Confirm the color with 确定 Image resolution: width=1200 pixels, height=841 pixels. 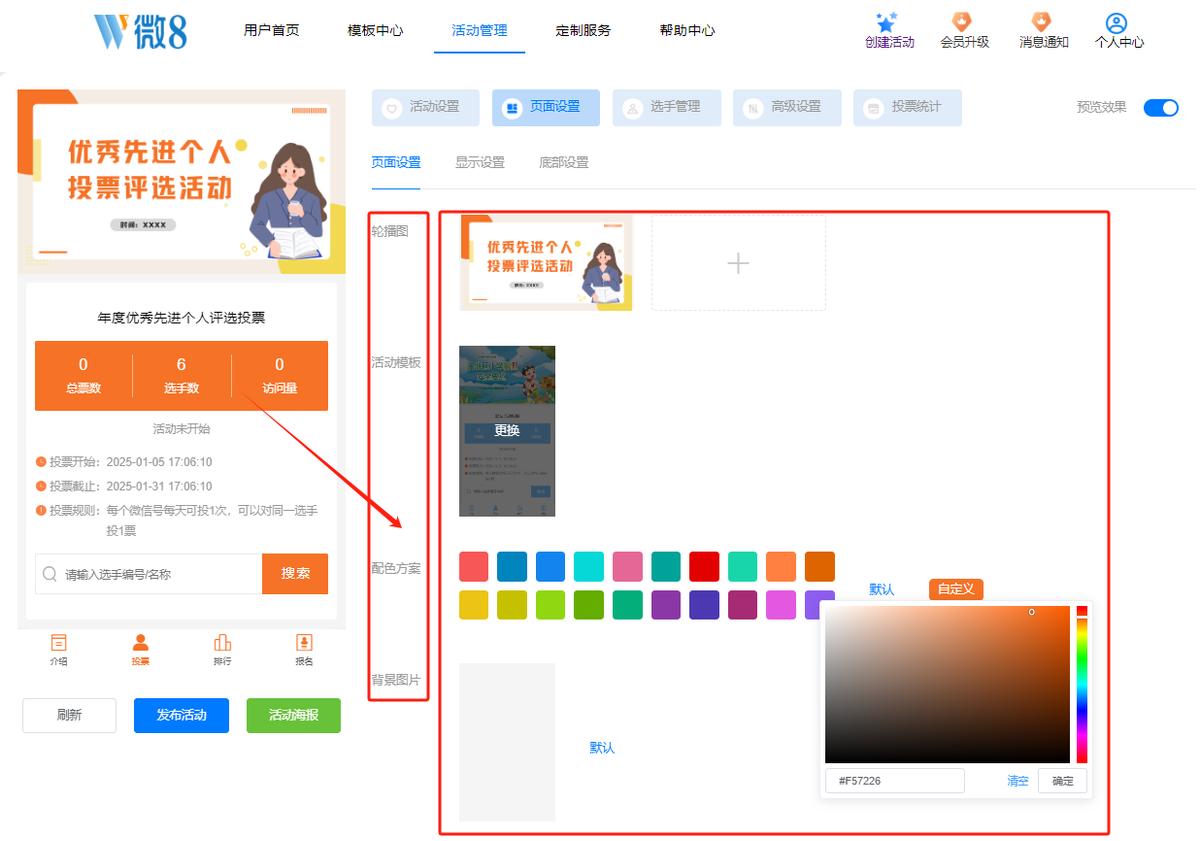tap(1062, 781)
